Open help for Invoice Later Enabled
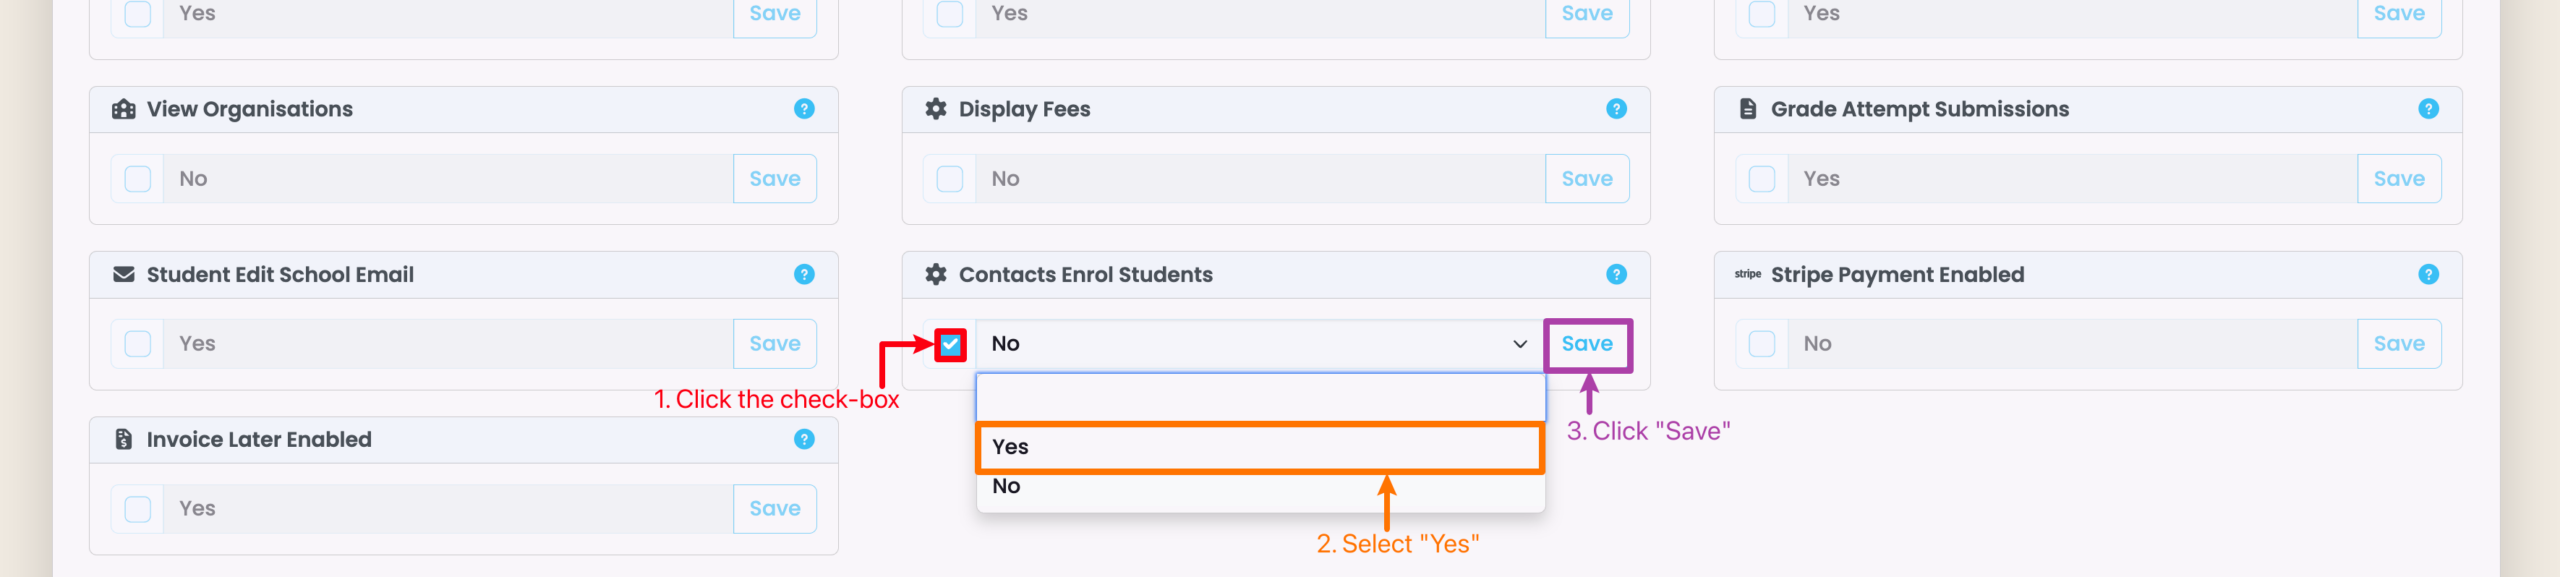 coord(804,439)
